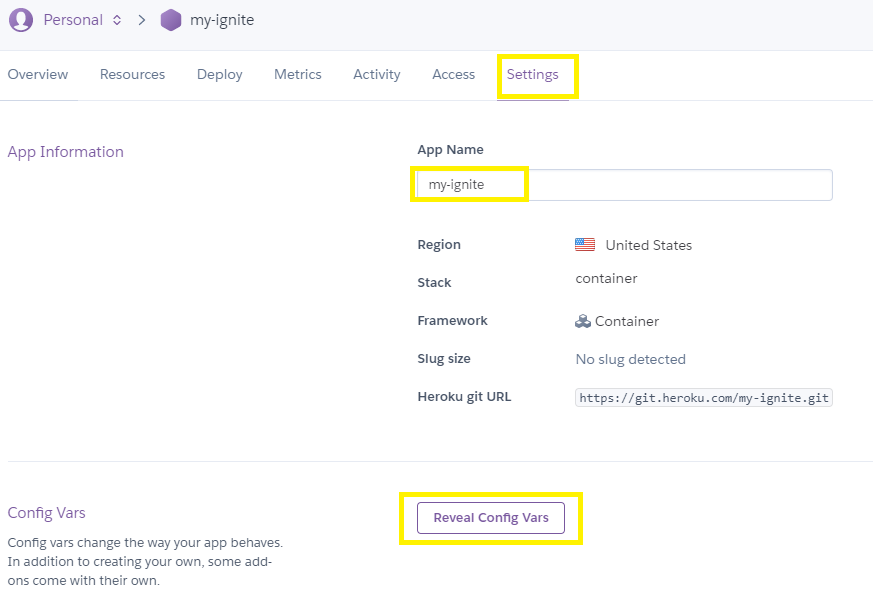Click the United States flag icon
This screenshot has height=615, width=873.
(585, 244)
